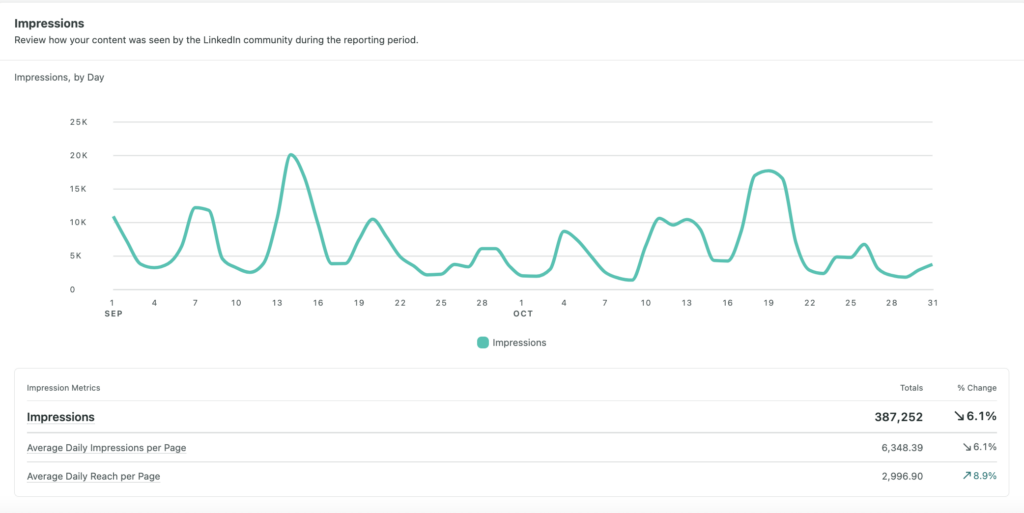Screen dimensions: 1024x513
Task: Click the OCT month label on the x-axis
Action: coord(522,313)
